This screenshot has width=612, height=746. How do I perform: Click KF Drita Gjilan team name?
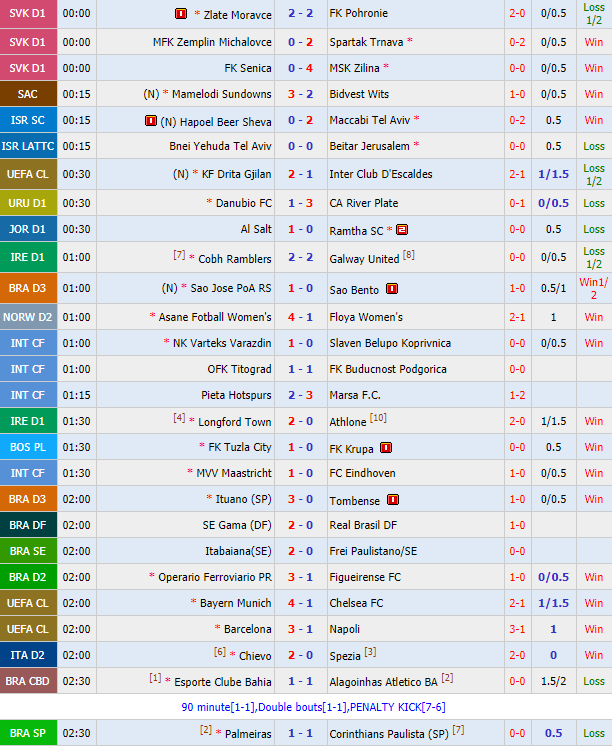[237, 174]
